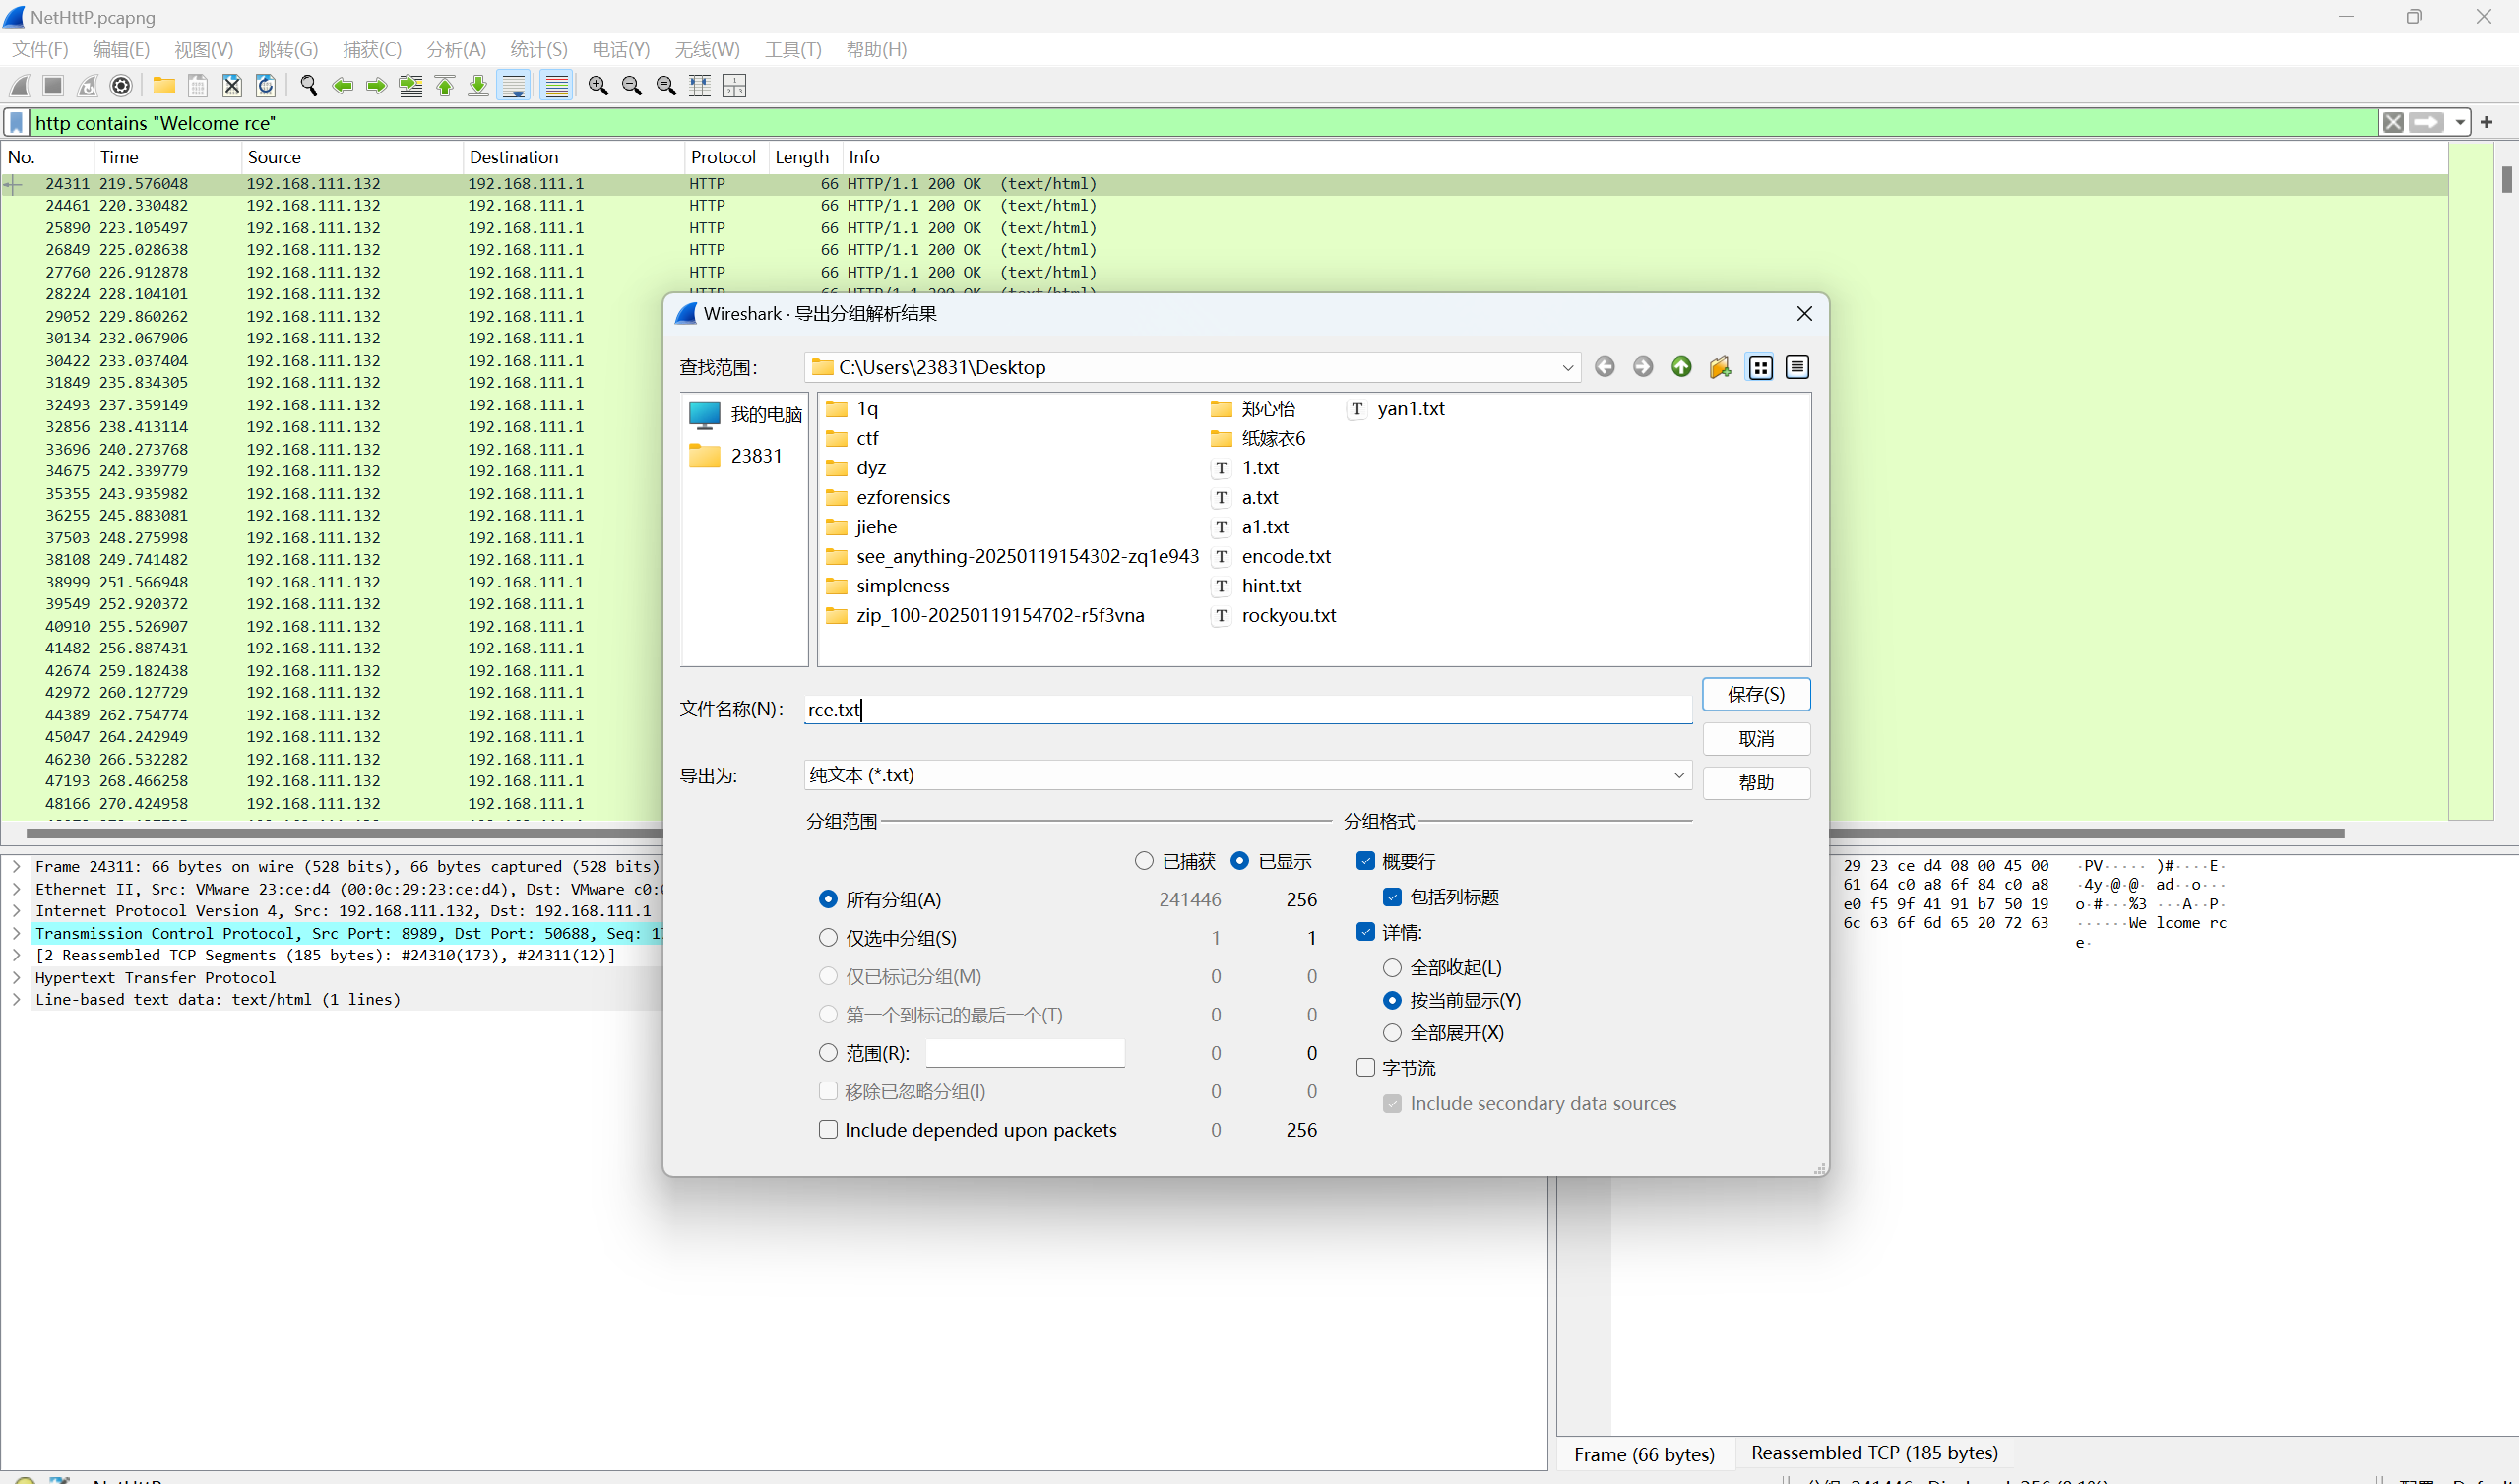2519x1484 pixels.
Task: Expand the Hypertext Transfer Protocol row
Action: (16, 978)
